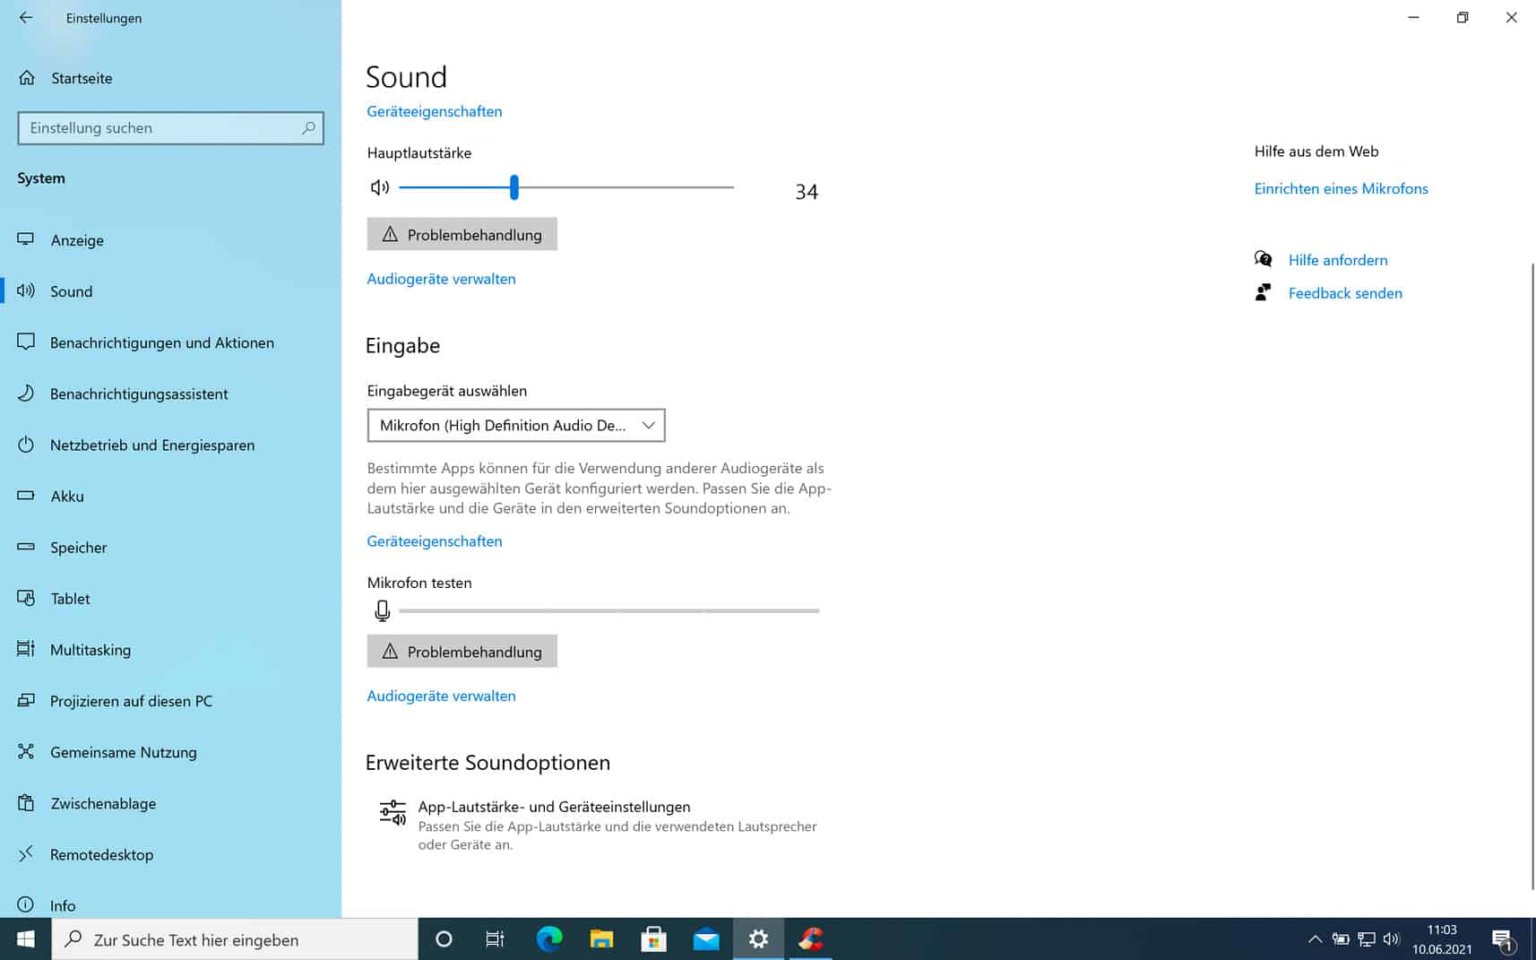Switch to the Anzeige settings page

(x=25, y=240)
